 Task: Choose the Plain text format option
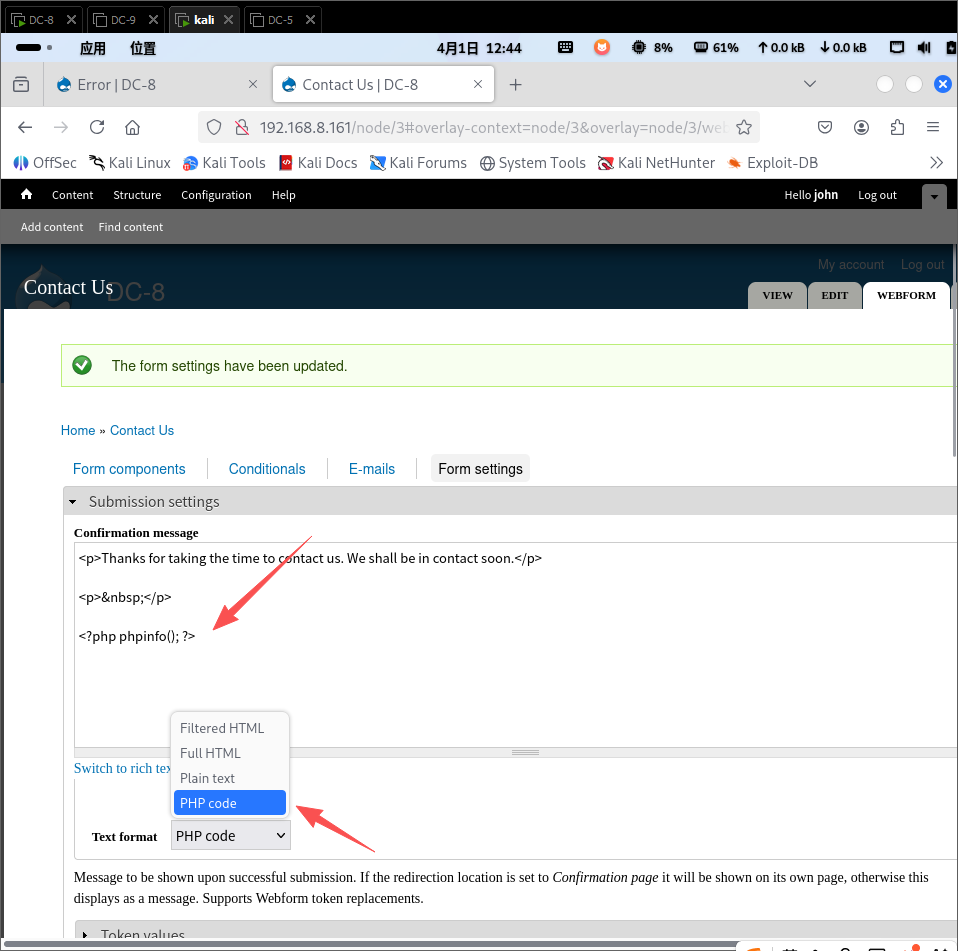coord(207,778)
